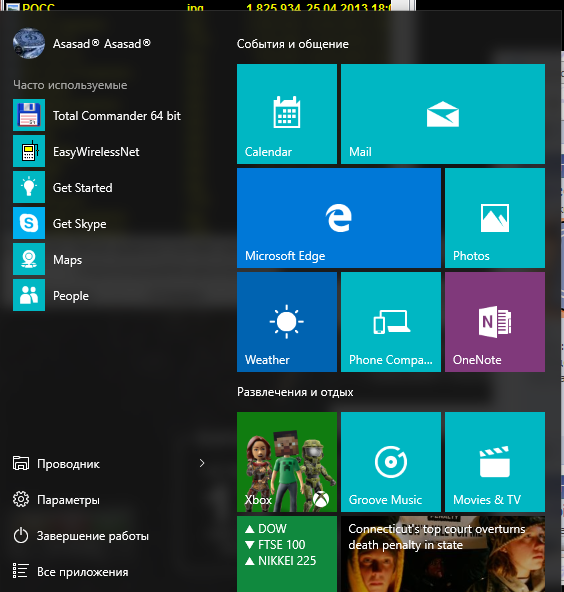Open the Movies & TV tile
This screenshot has width=564, height=592.
click(495, 462)
